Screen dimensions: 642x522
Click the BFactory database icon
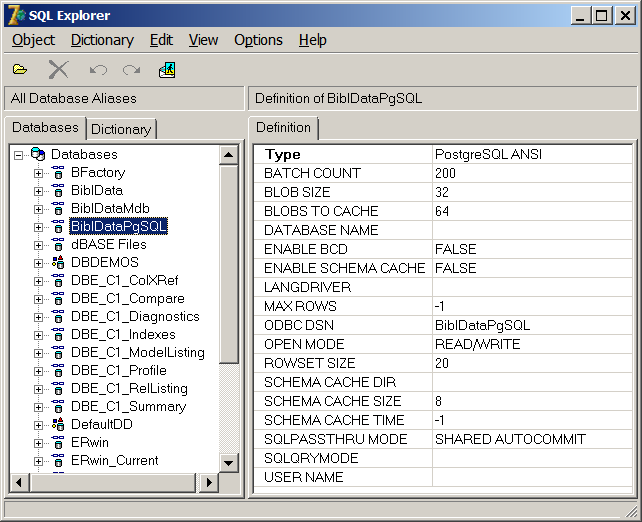[58, 172]
